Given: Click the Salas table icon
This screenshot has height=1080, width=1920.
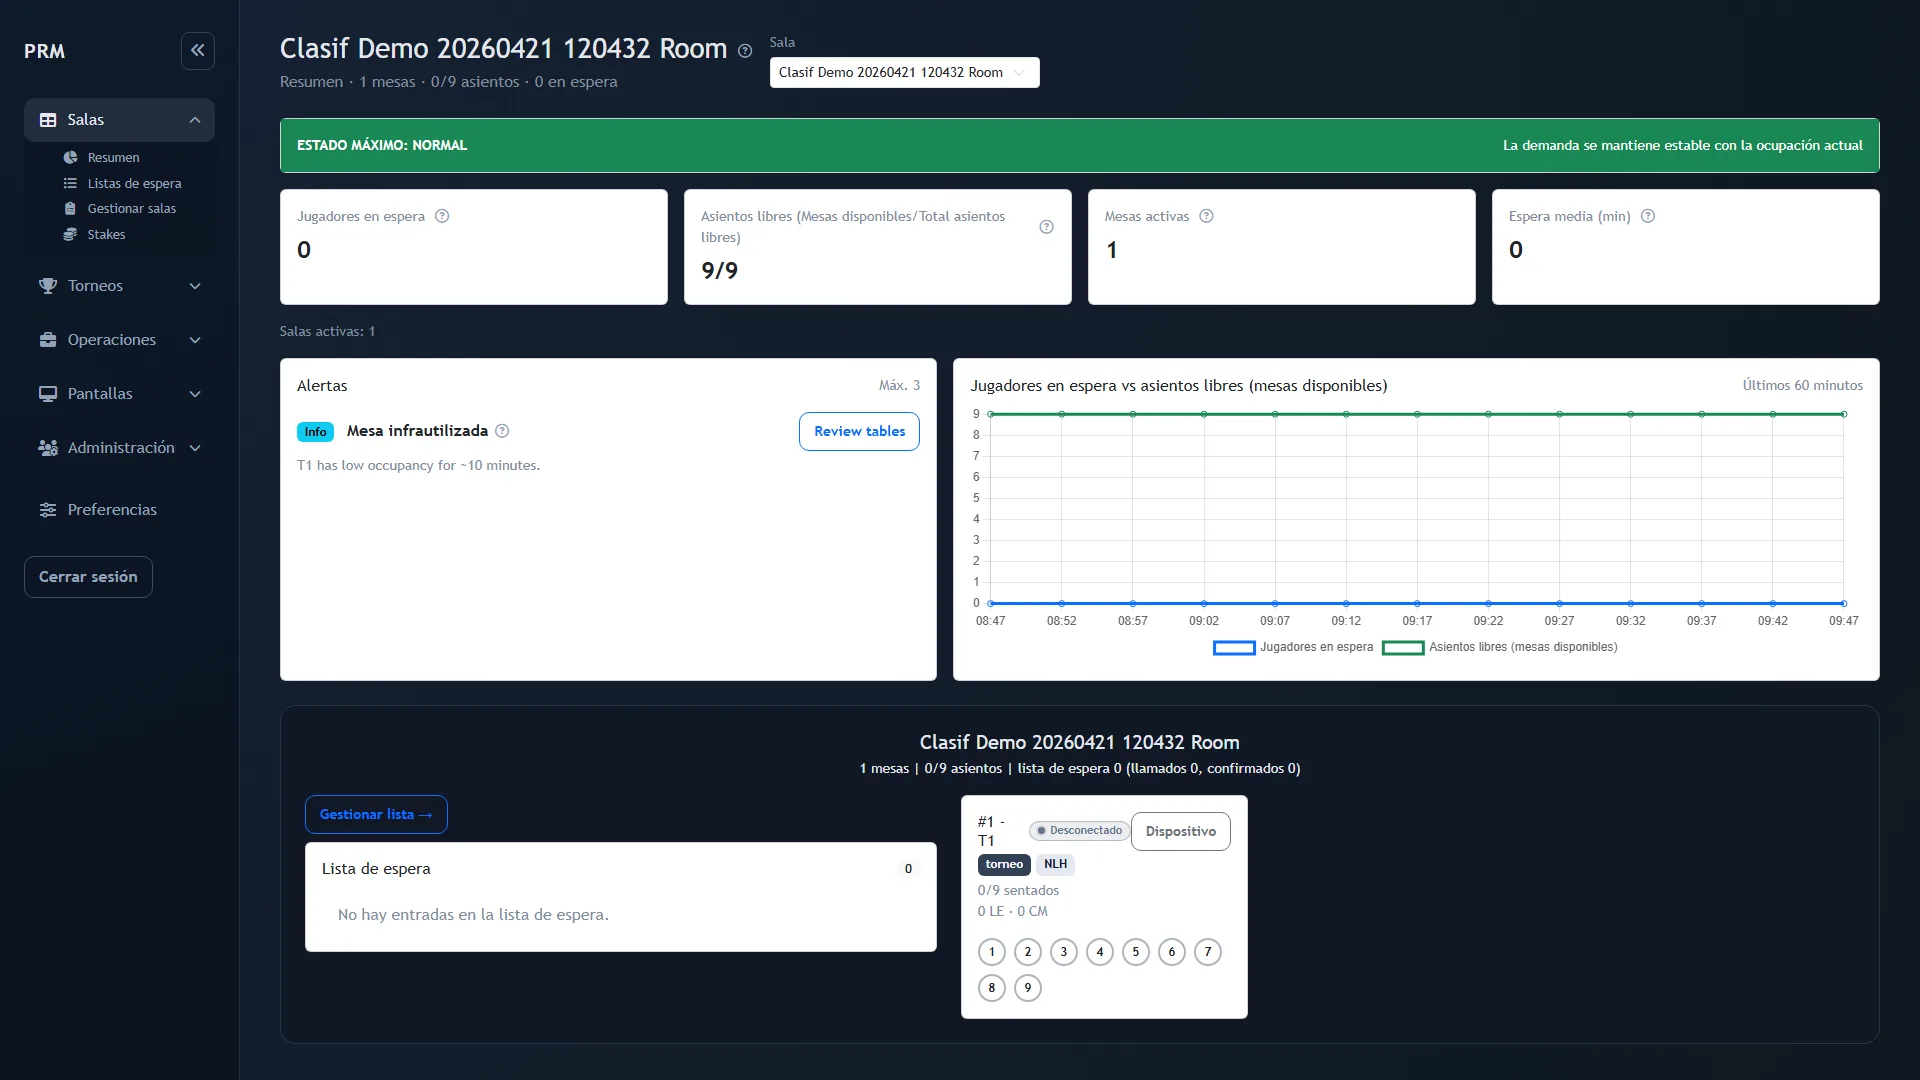Looking at the screenshot, I should click(48, 120).
